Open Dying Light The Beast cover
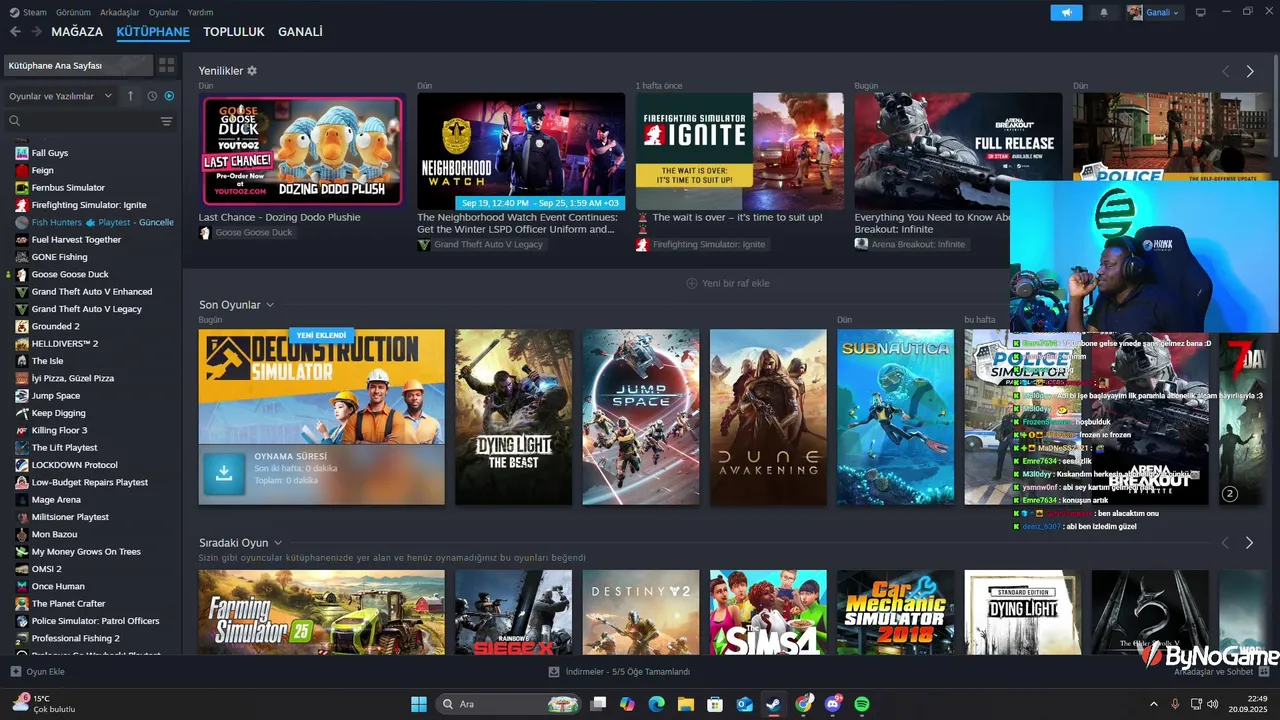Image resolution: width=1280 pixels, height=720 pixels. point(514,417)
